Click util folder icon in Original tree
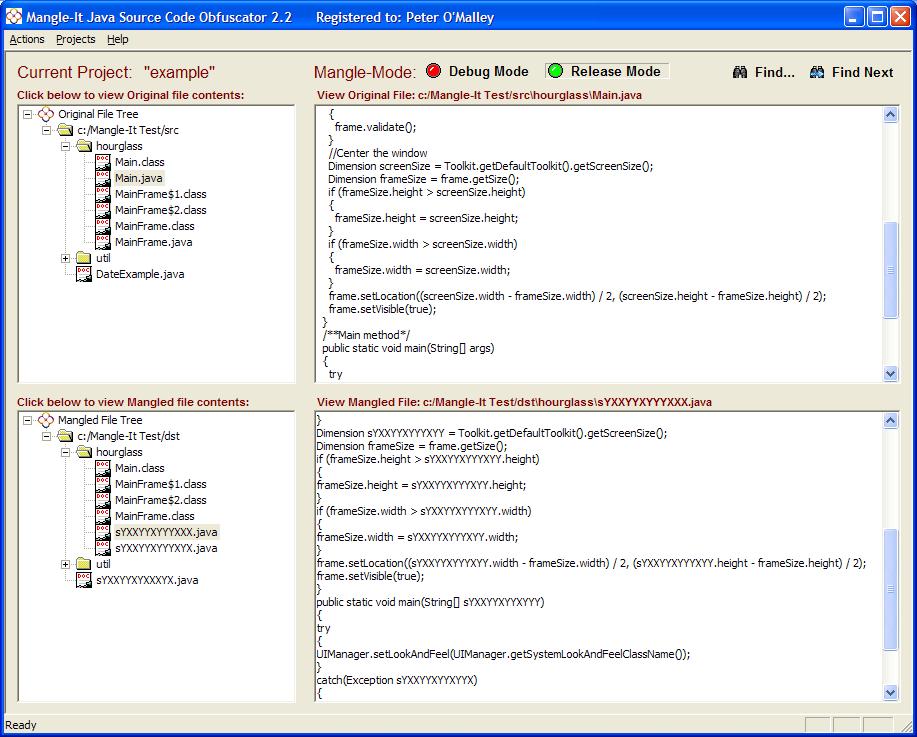 pos(84,258)
